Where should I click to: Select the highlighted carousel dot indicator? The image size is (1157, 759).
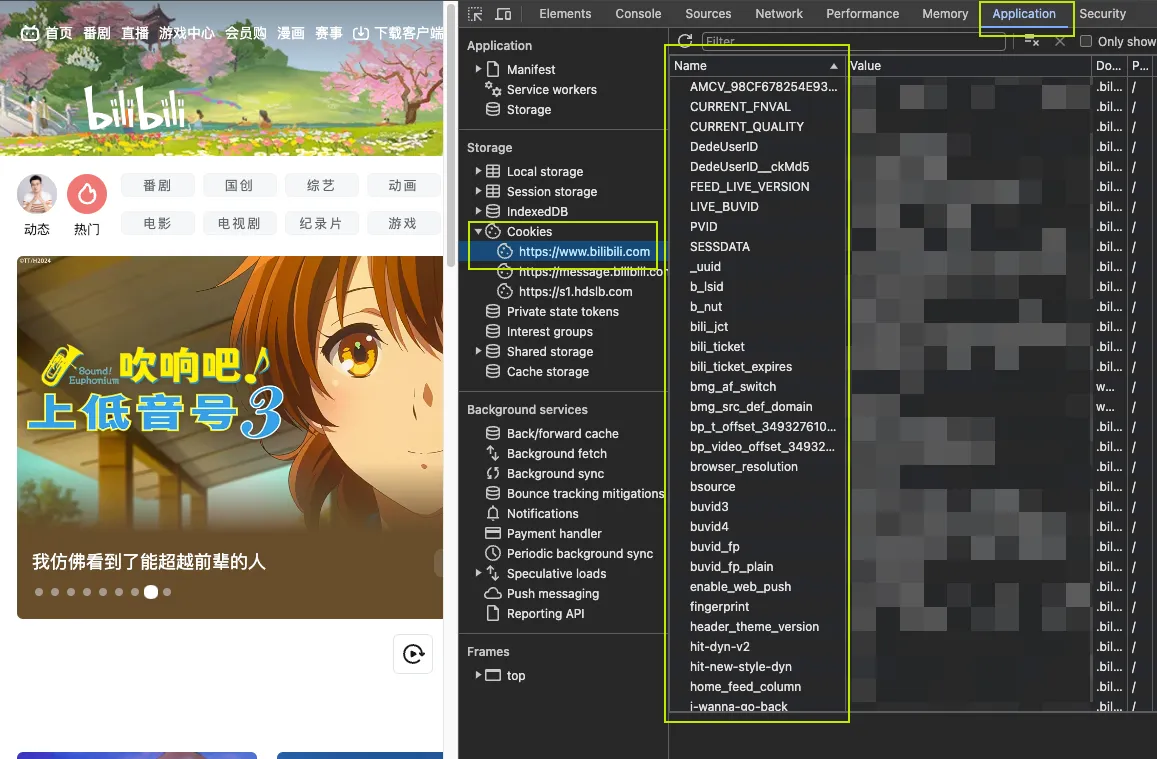pyautogui.click(x=151, y=592)
